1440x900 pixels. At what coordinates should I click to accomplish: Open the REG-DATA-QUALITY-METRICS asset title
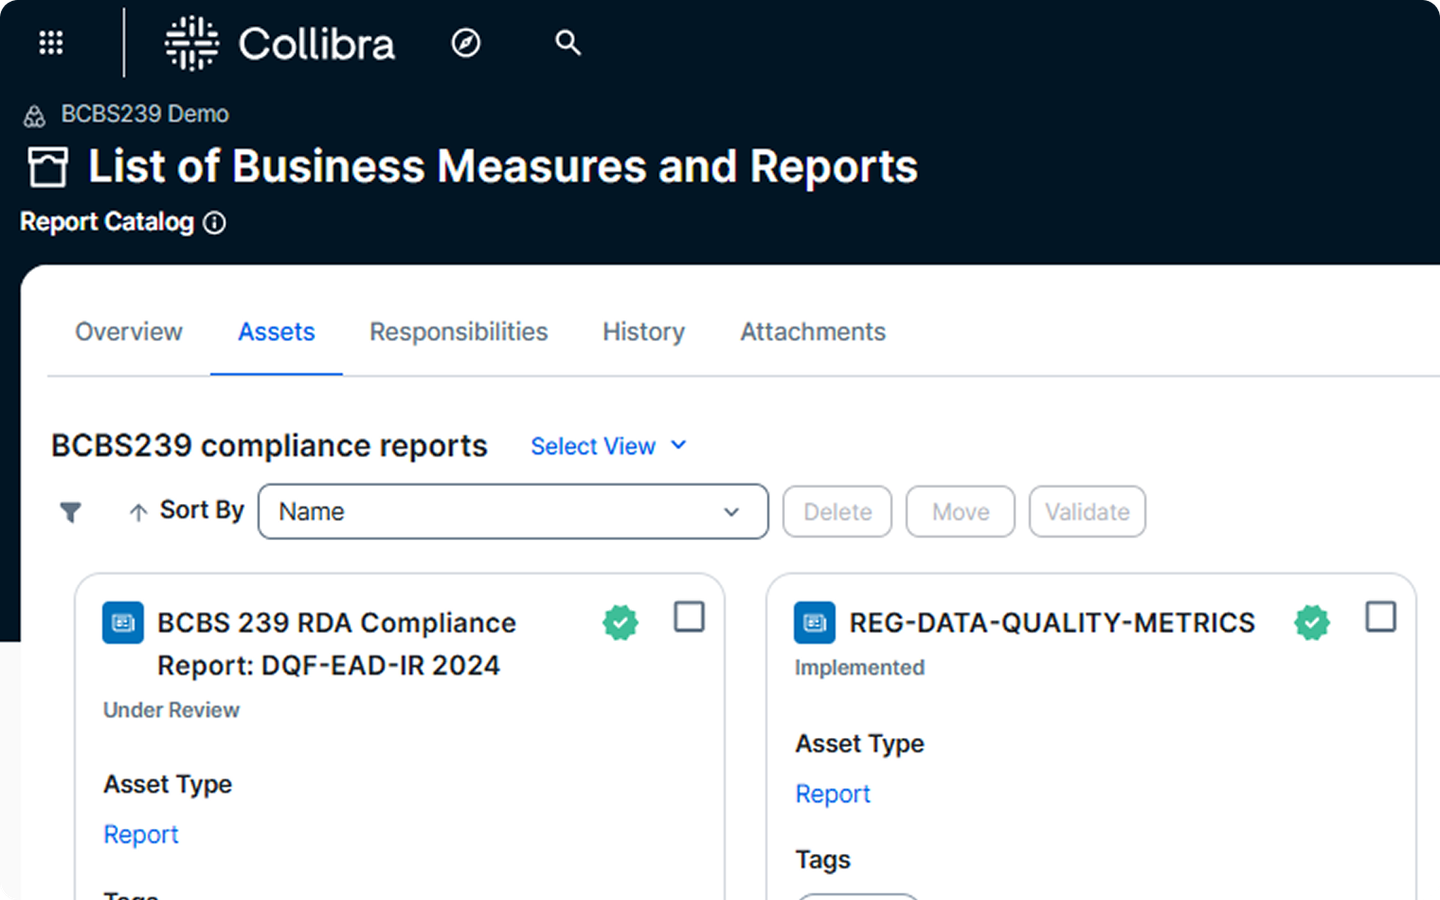click(x=1052, y=623)
